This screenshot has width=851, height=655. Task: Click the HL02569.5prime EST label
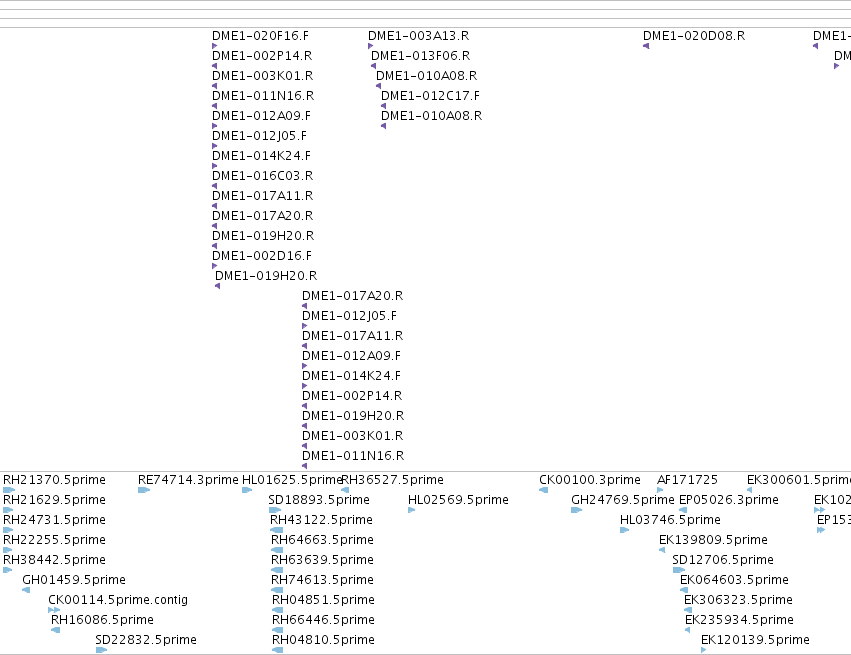tap(459, 500)
